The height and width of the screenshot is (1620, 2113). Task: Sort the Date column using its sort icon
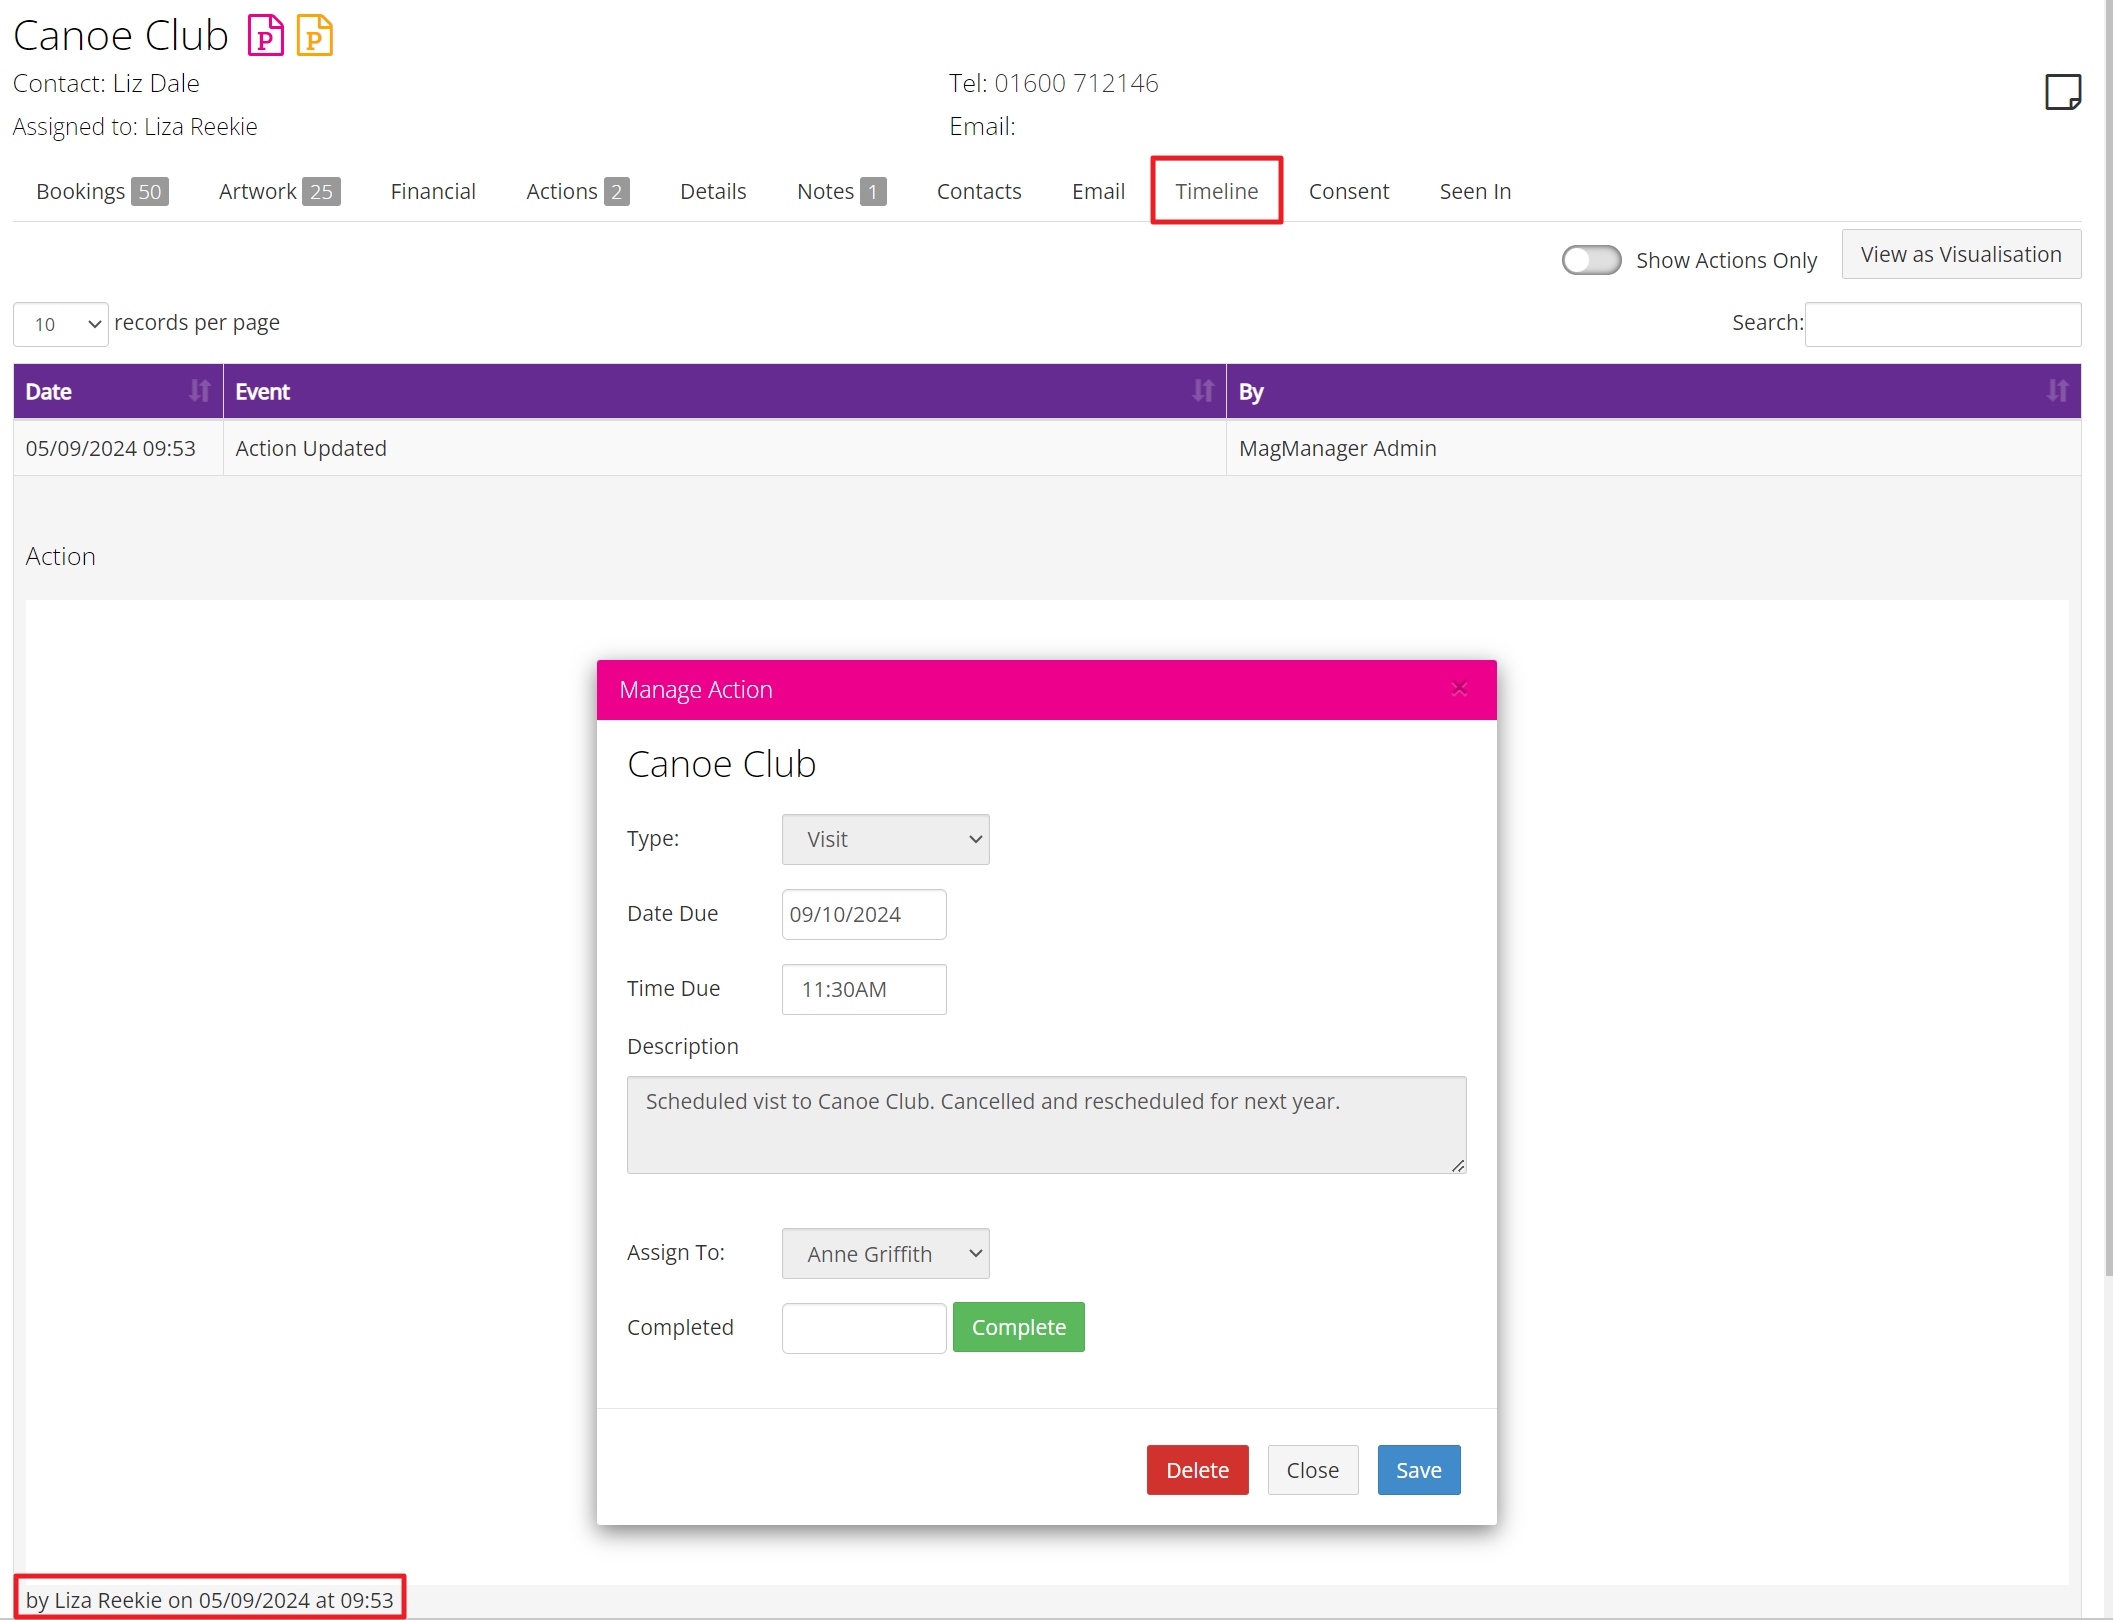click(x=199, y=391)
